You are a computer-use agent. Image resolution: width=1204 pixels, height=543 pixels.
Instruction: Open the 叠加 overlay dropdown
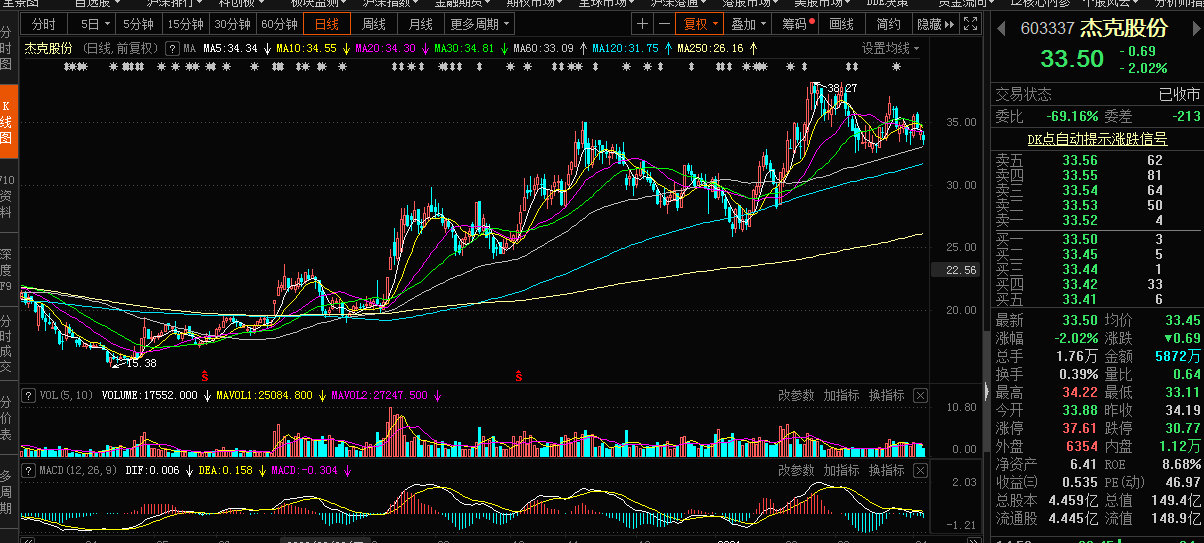(x=749, y=24)
